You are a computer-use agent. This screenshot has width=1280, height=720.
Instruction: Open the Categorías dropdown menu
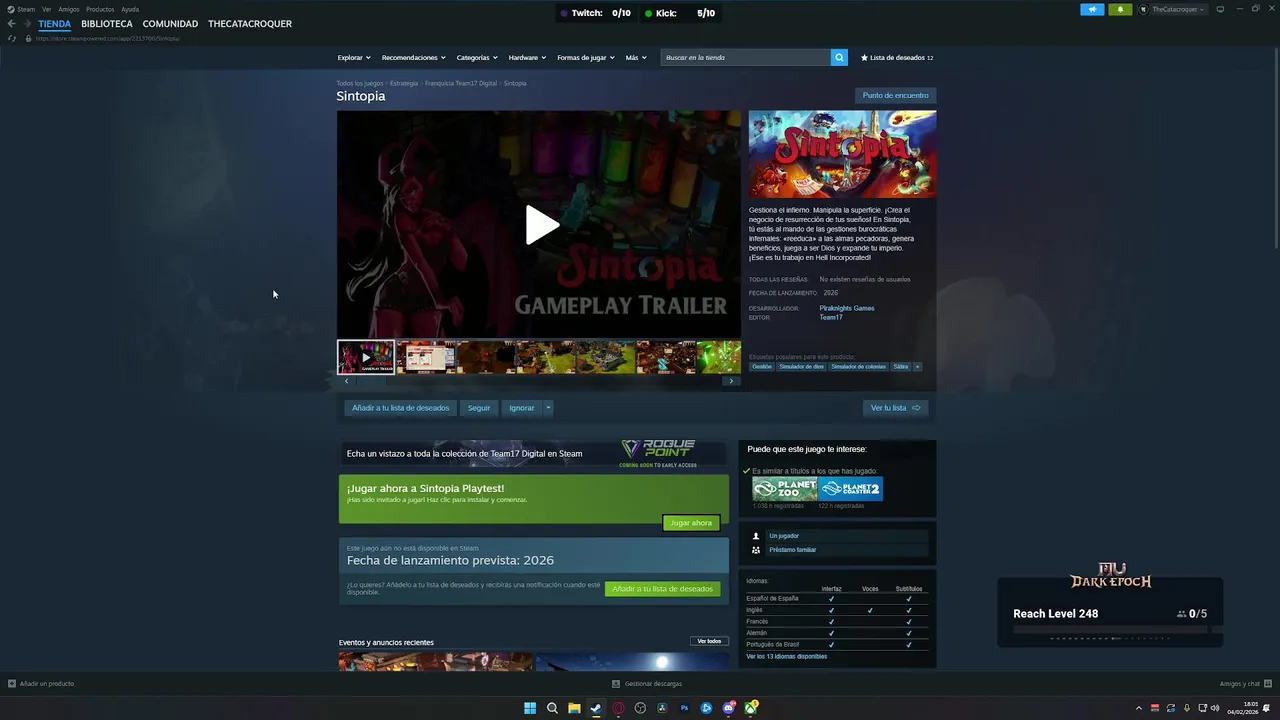[478, 58]
